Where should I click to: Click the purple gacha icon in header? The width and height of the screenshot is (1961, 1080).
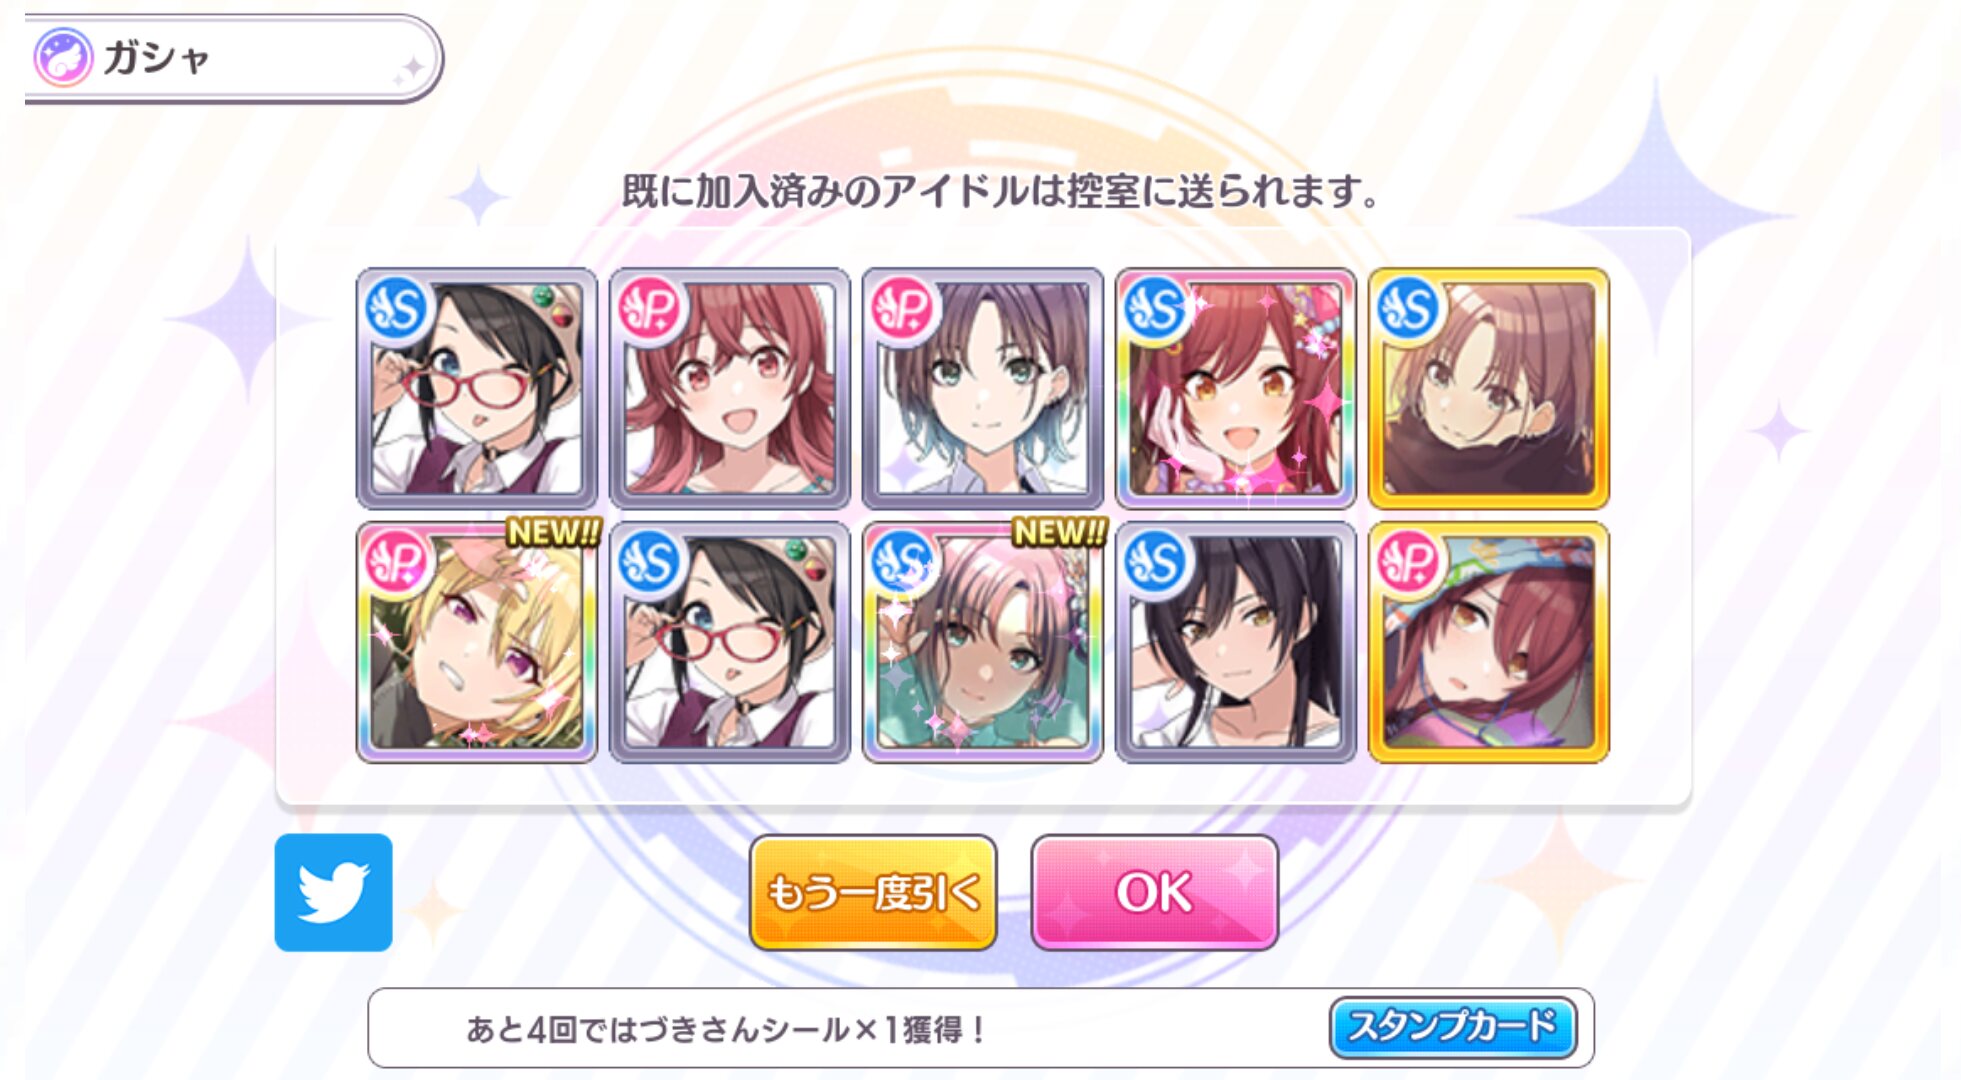[63, 57]
